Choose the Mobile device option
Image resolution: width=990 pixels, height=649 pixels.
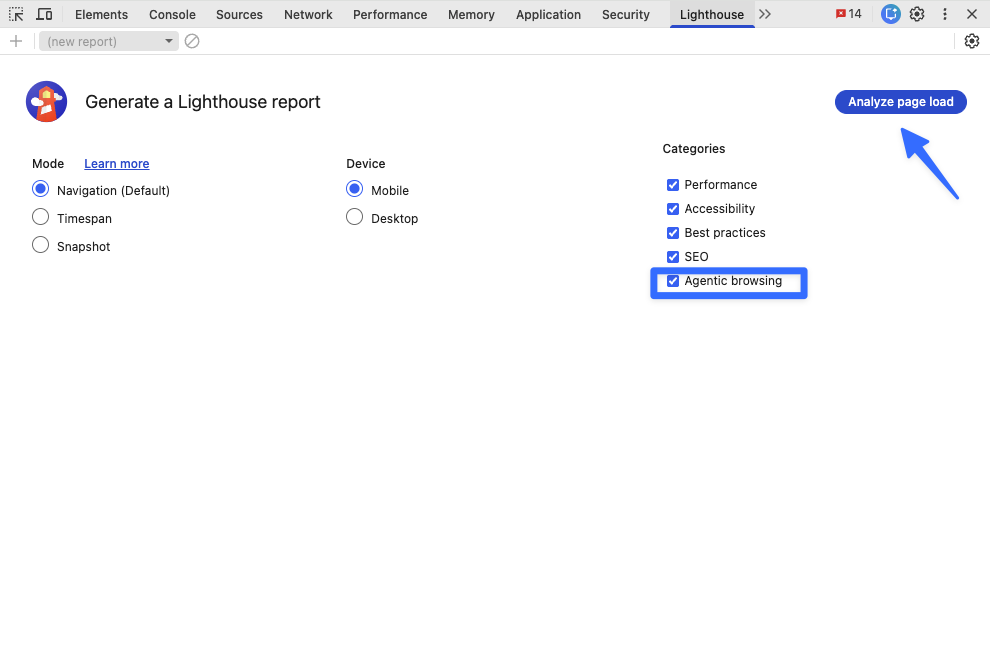coord(355,189)
